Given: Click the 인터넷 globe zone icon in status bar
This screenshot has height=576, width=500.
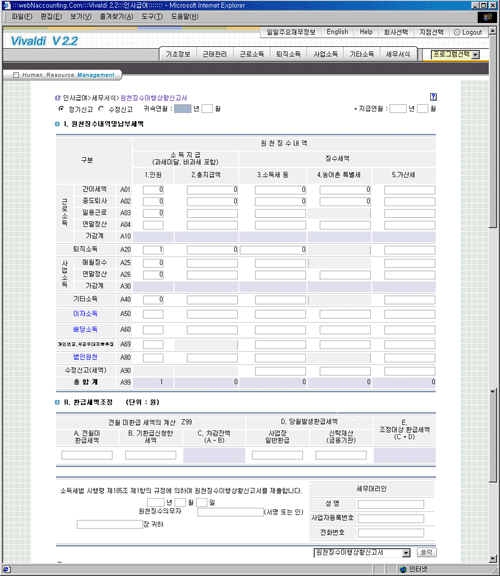Looking at the screenshot, I should [x=403, y=569].
